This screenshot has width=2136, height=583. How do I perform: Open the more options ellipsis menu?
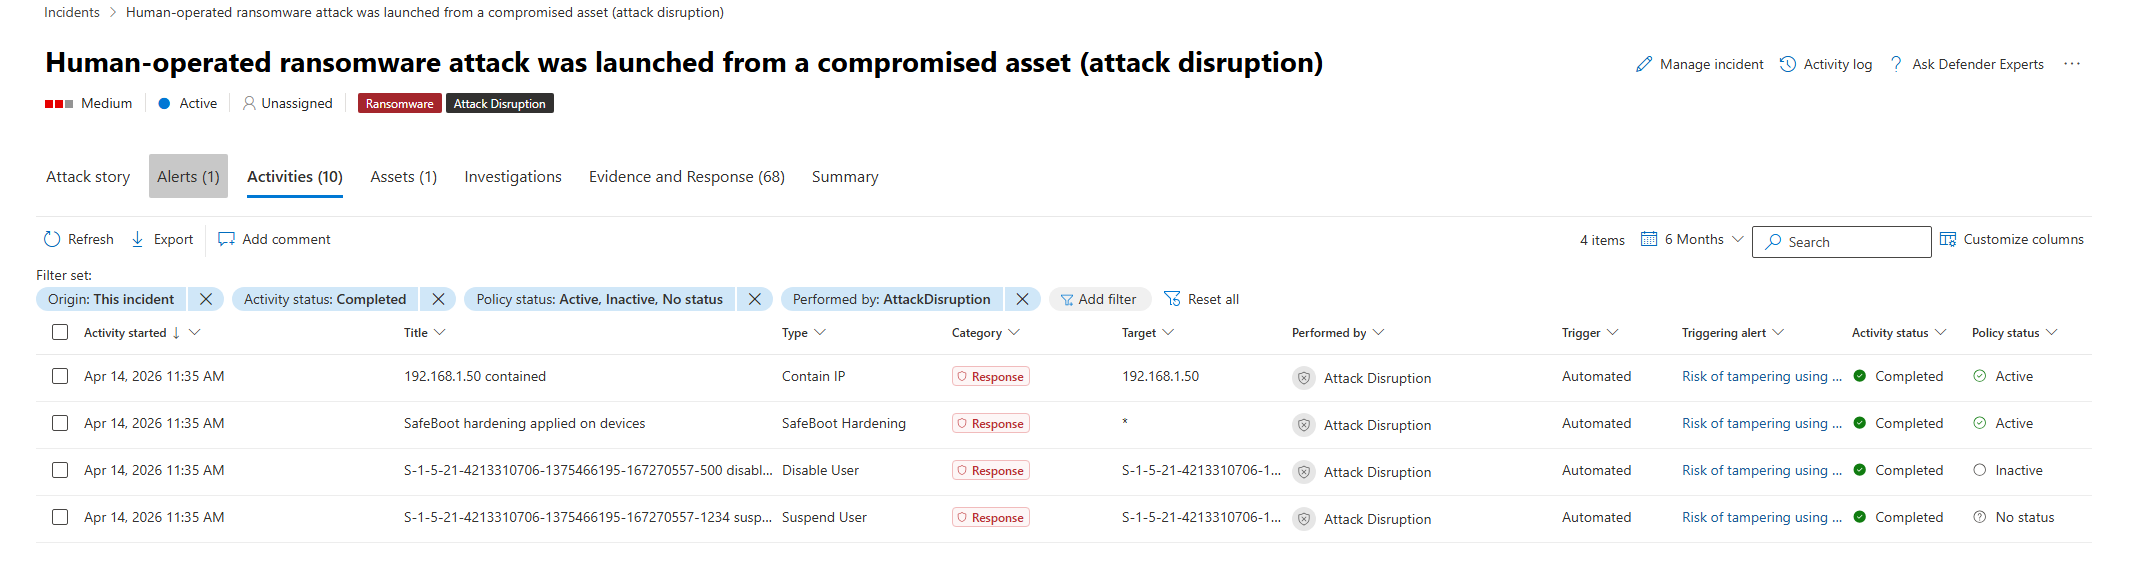point(2072,64)
